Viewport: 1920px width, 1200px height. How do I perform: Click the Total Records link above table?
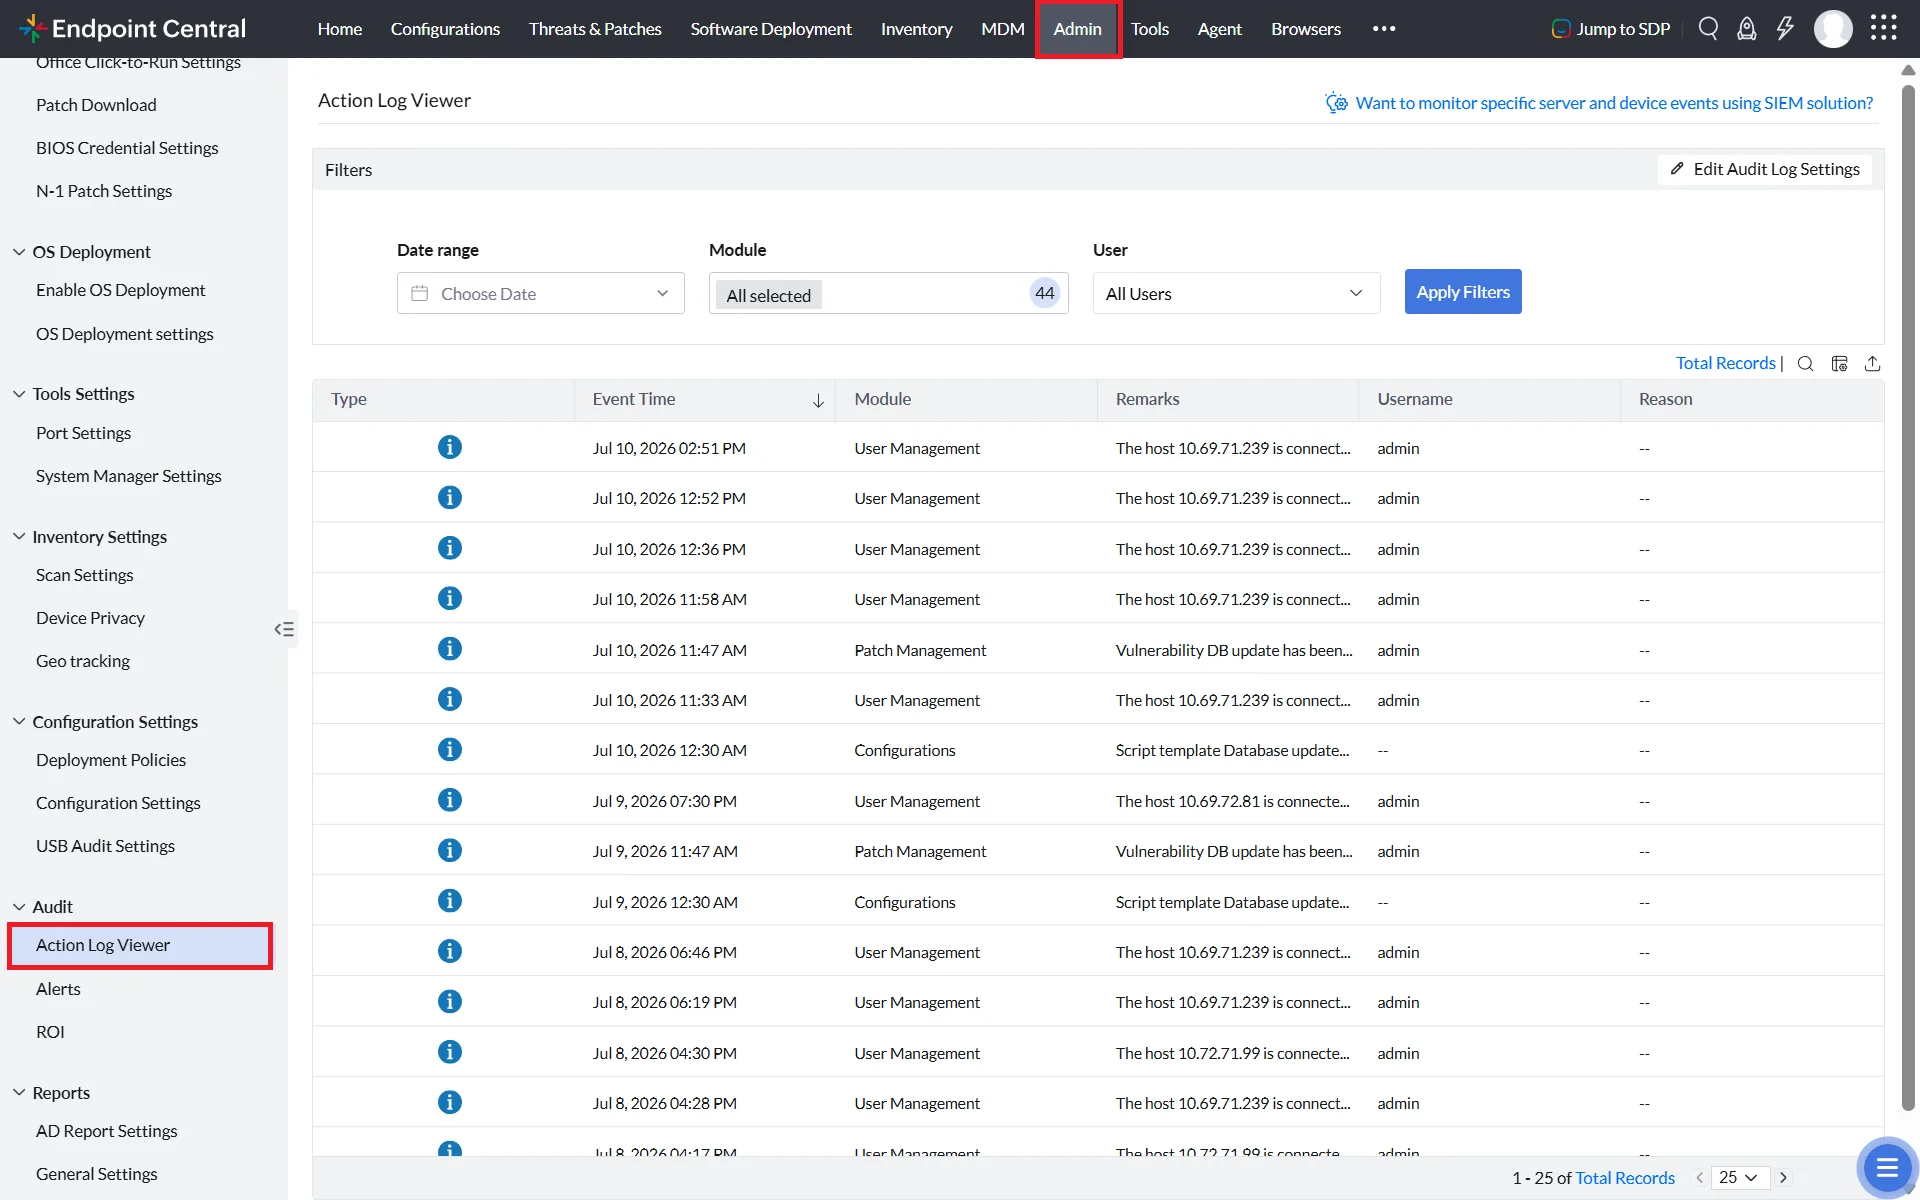(x=1725, y=363)
